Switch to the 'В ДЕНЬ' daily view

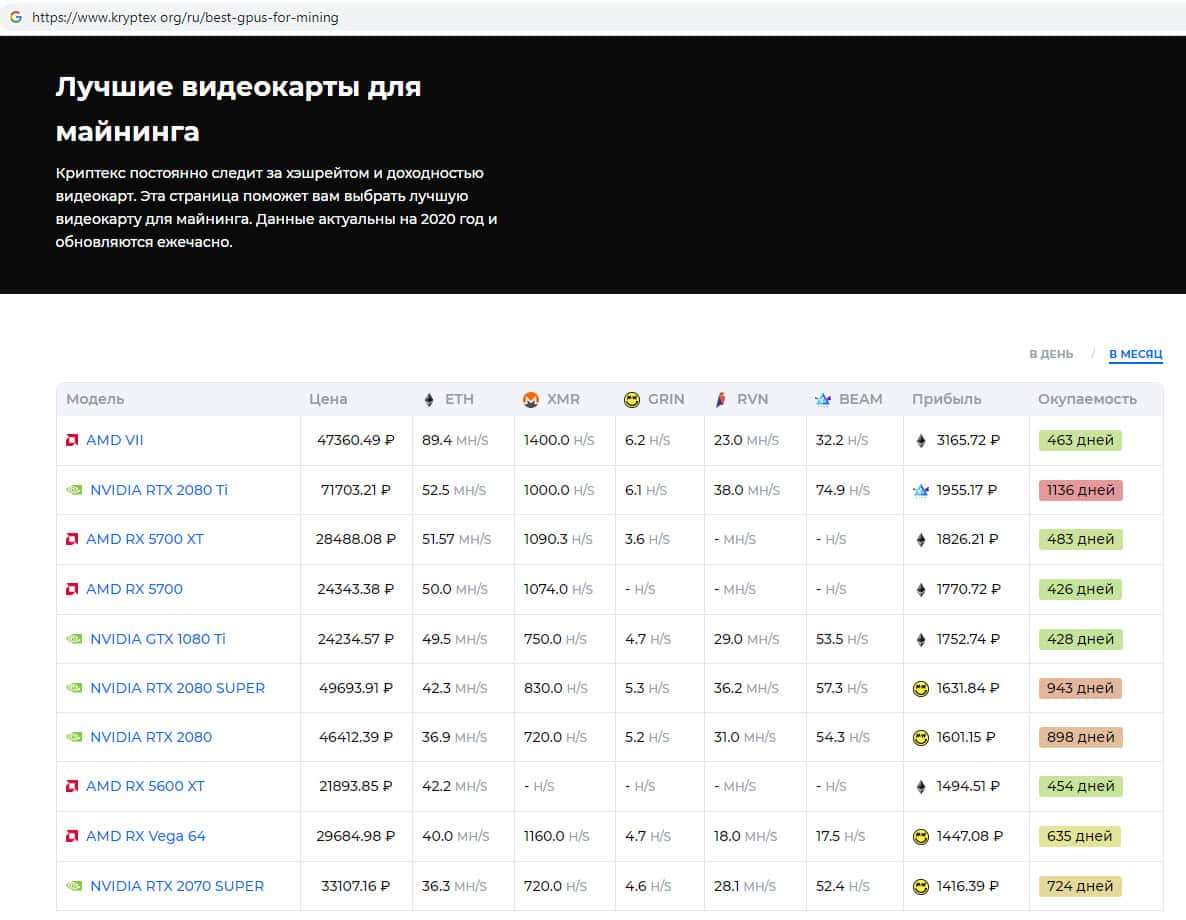1051,354
